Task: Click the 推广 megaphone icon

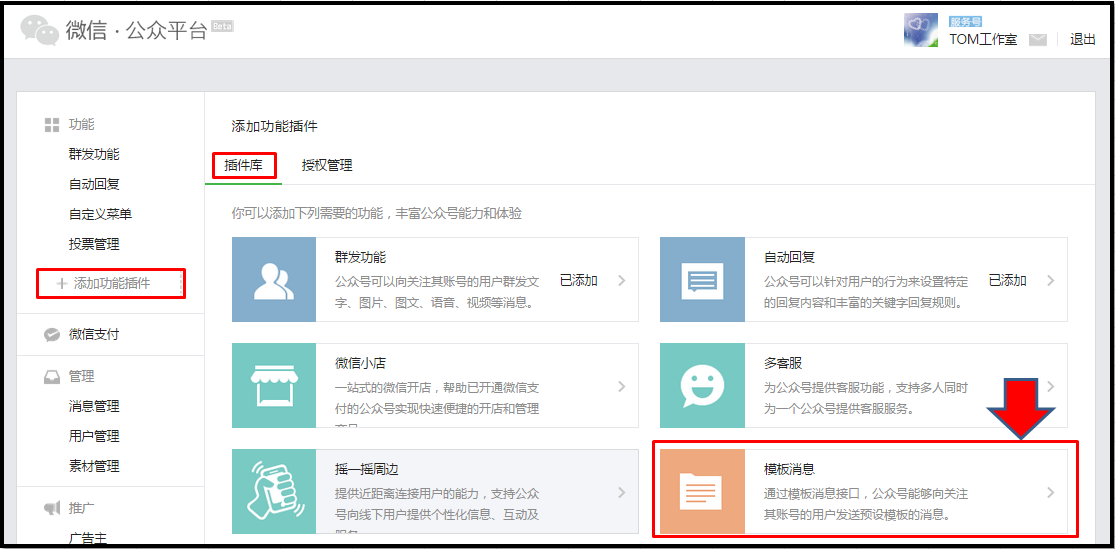Action: coord(51,508)
